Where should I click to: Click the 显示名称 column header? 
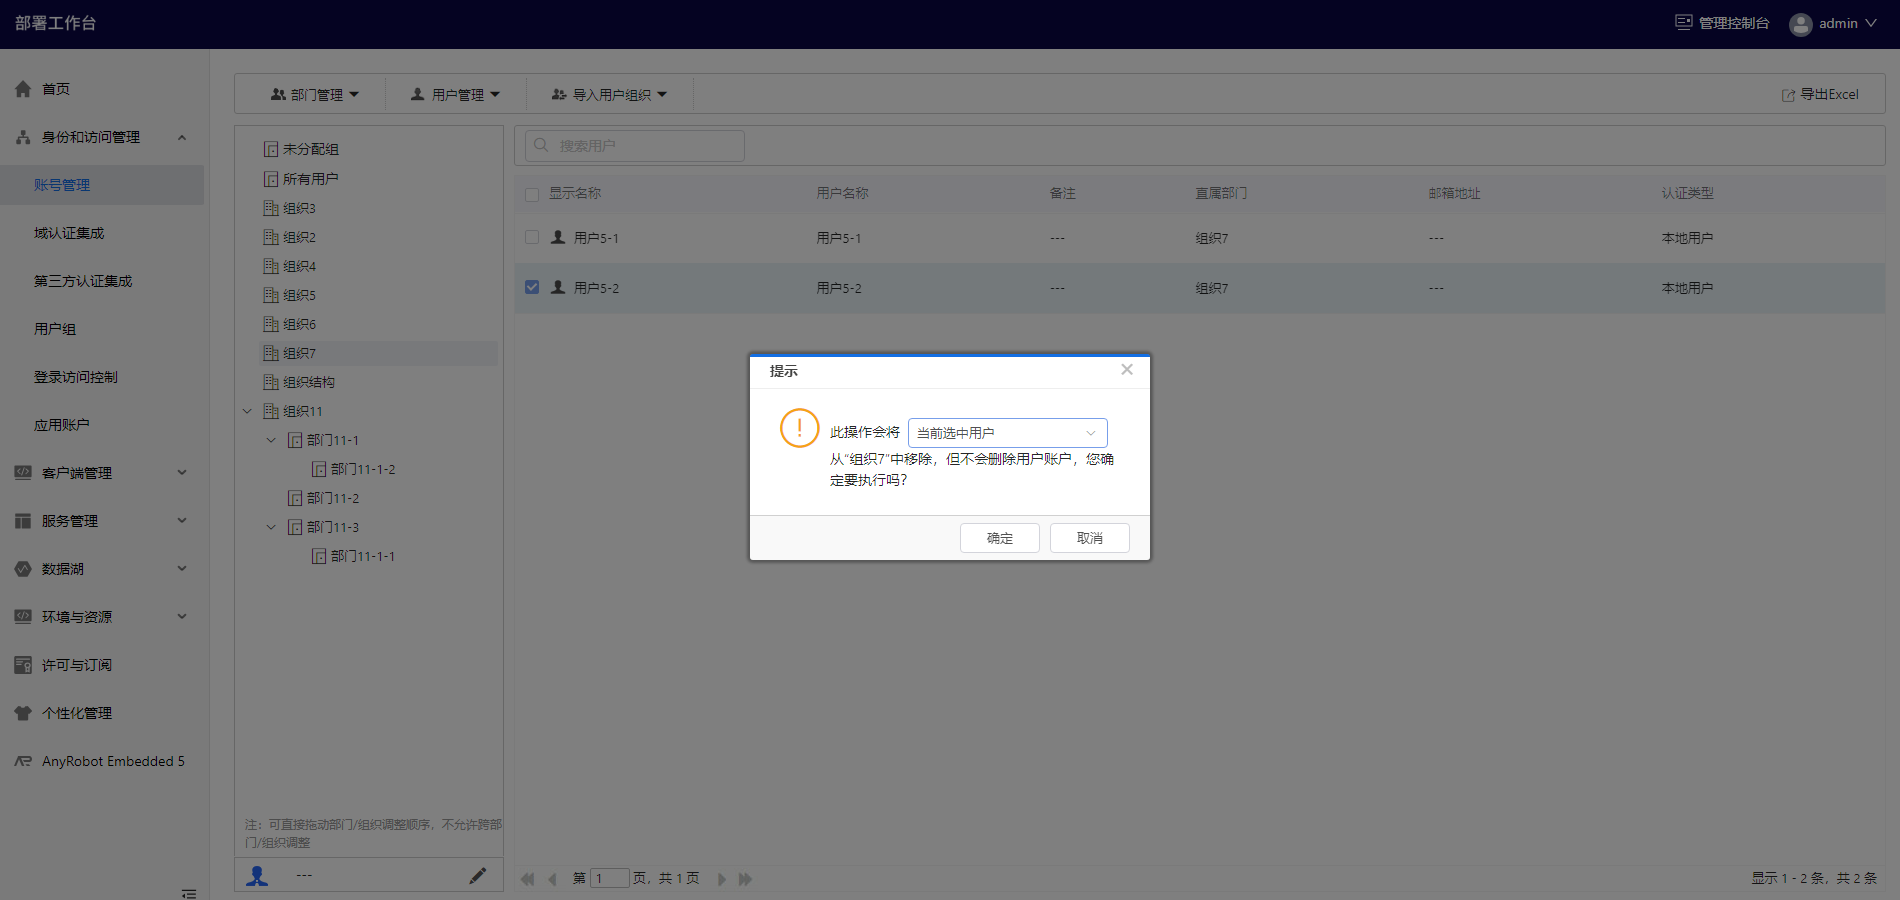575,193
